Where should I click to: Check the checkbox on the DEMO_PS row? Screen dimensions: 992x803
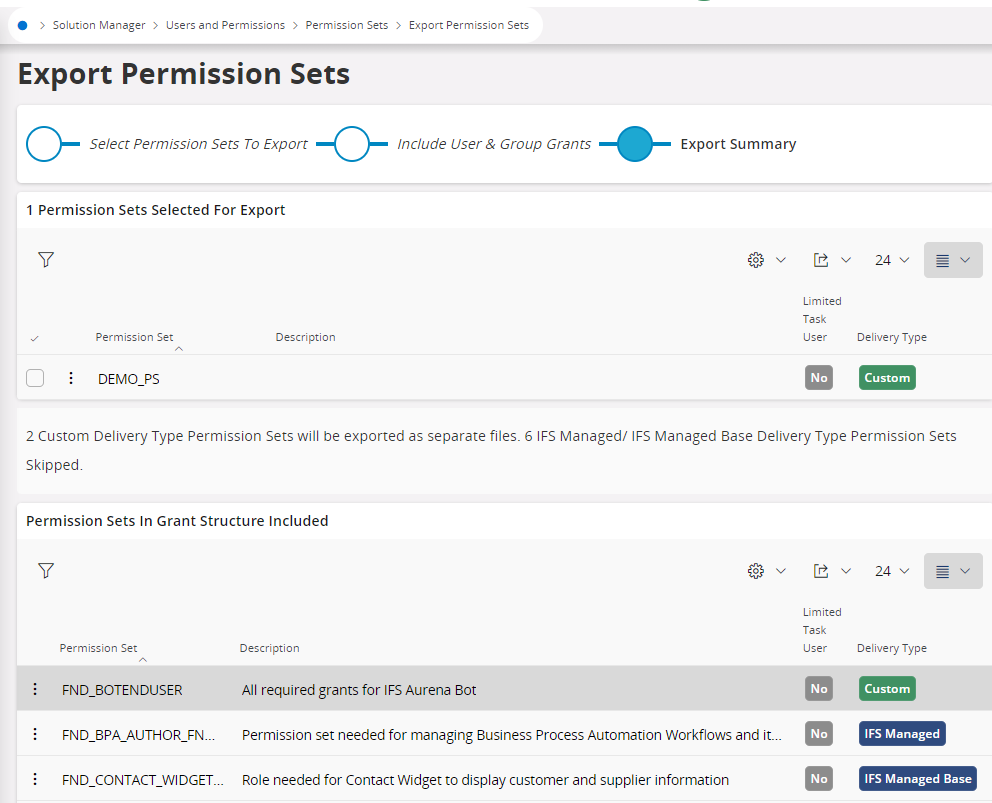tap(35, 378)
